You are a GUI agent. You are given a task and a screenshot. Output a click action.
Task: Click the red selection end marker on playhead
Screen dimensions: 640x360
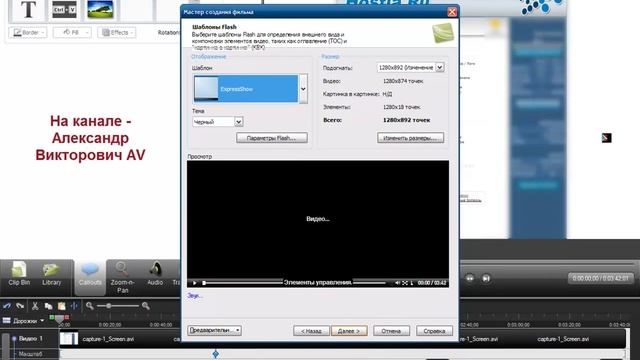pos(67,317)
